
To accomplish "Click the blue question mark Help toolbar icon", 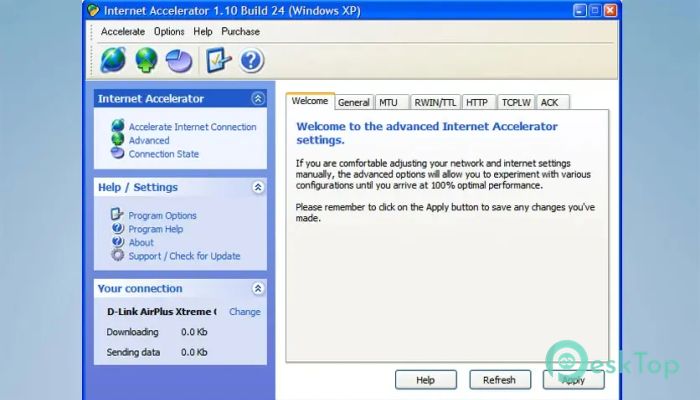I will (251, 60).
